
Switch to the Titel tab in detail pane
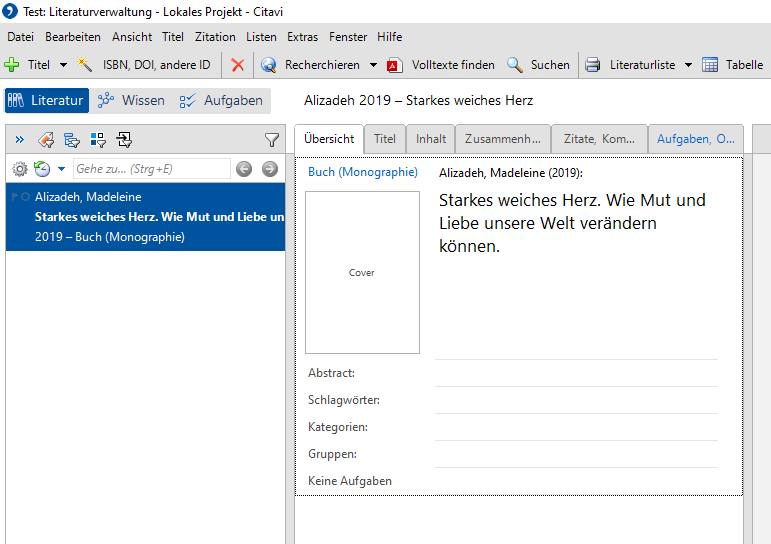385,139
